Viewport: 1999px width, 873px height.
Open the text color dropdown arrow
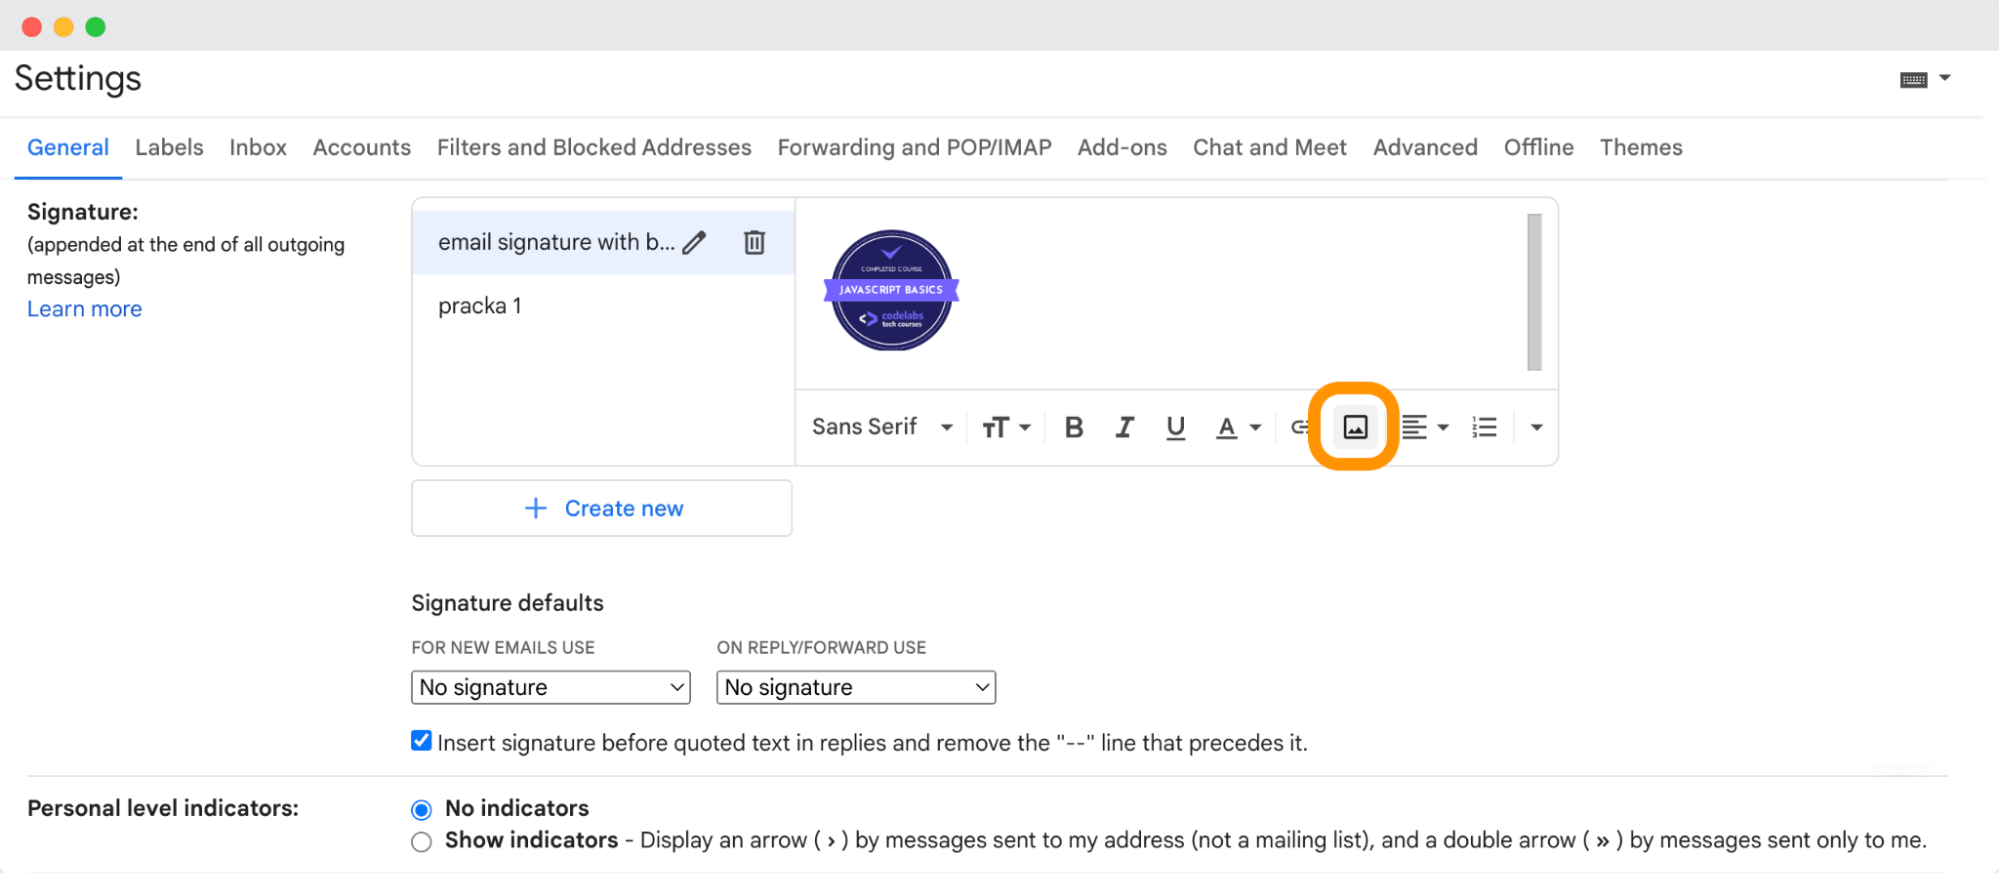pyautogui.click(x=1255, y=428)
